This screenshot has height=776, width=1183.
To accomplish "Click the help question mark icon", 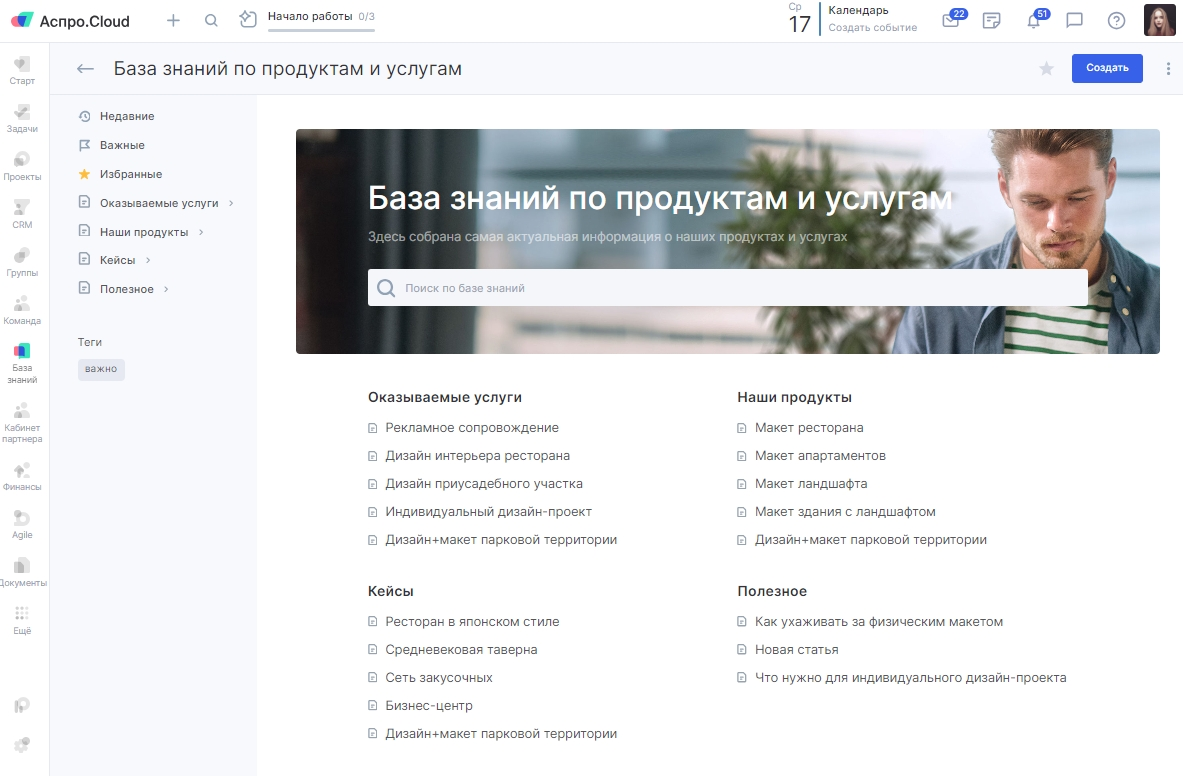I will 1116,21.
